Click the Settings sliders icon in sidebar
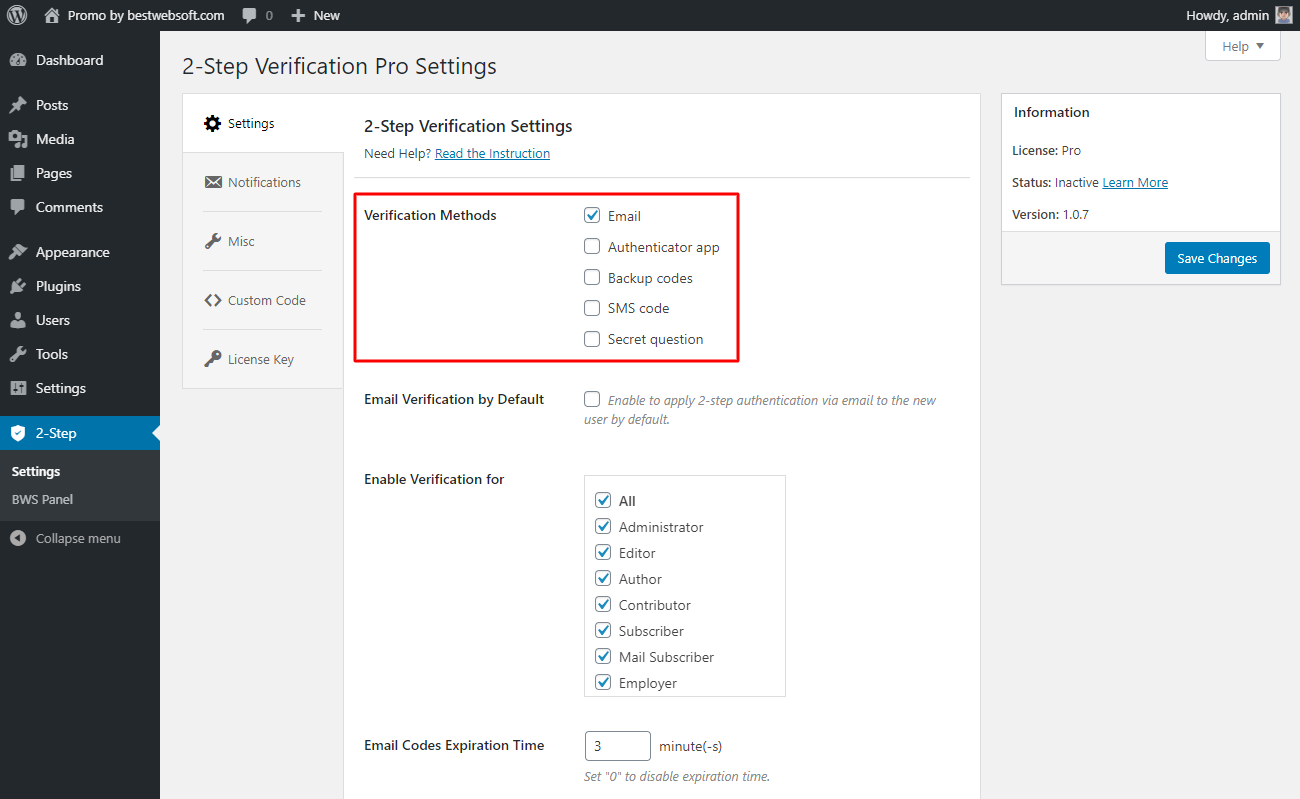Viewport: 1300px width, 799px height. click(18, 388)
